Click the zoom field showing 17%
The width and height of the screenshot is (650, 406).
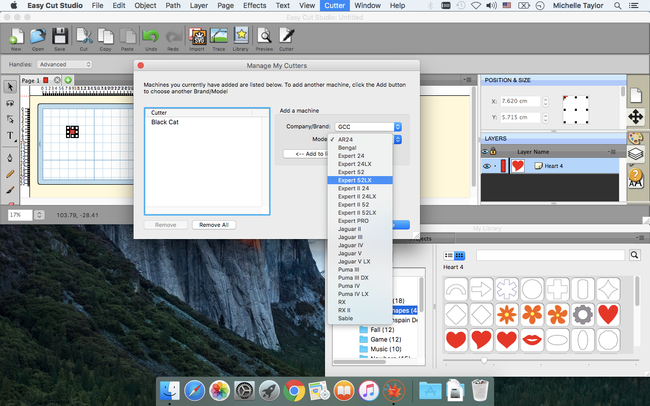20,215
